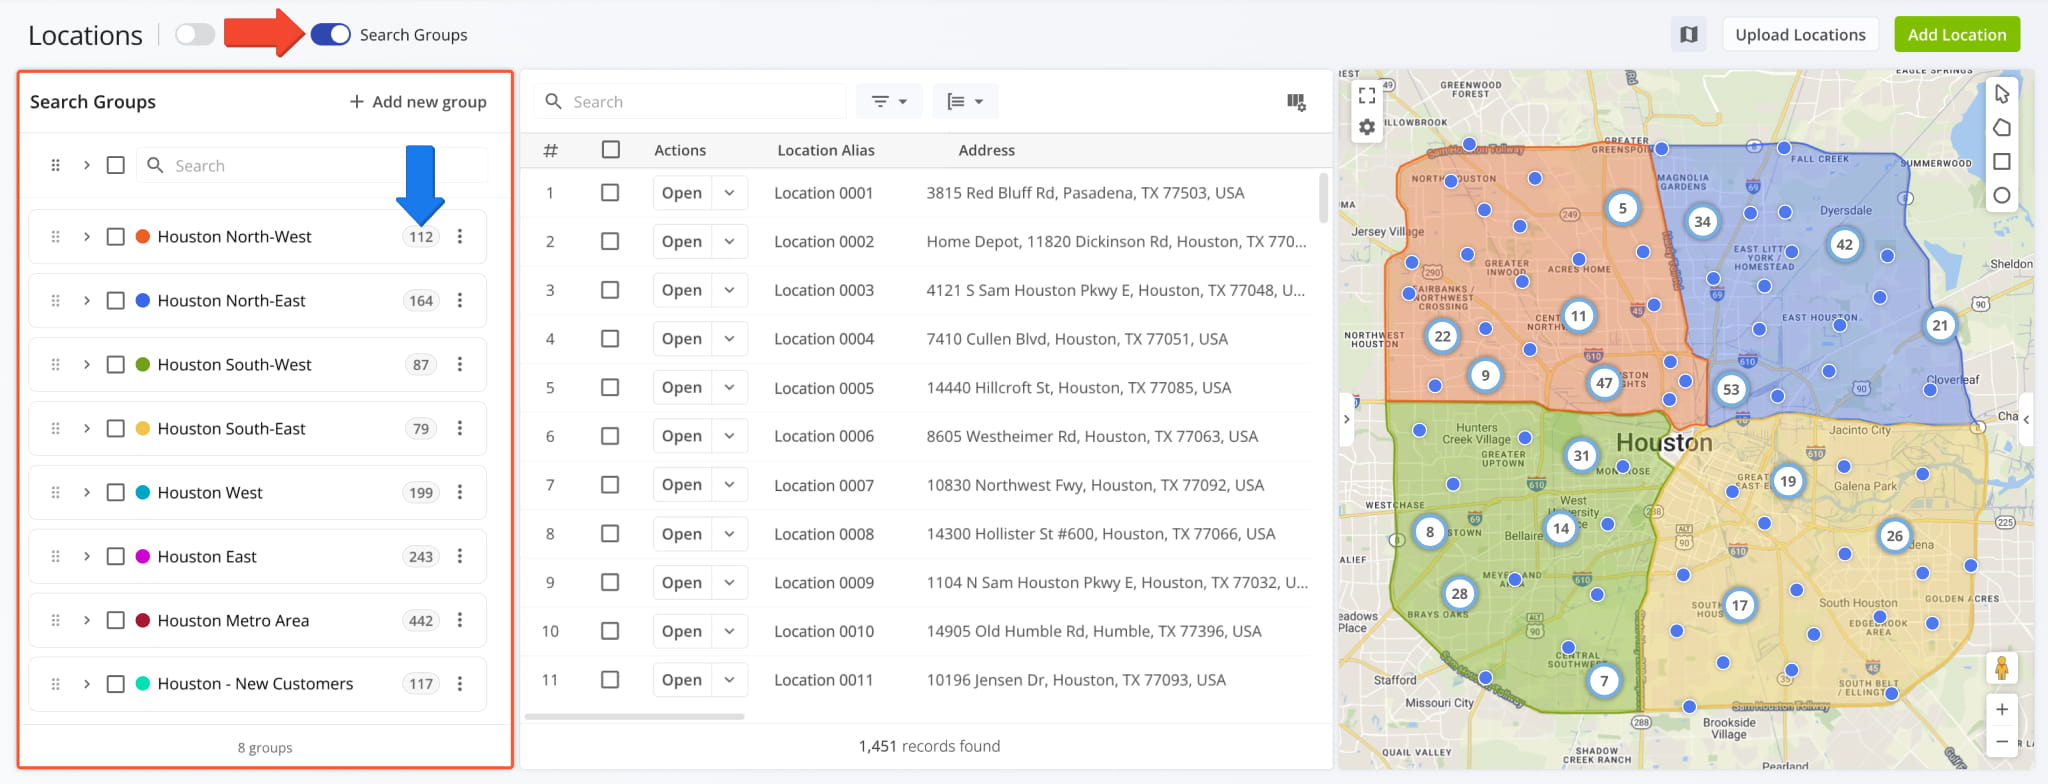This screenshot has width=2048, height=784.
Task: Open the dropdown arrow beside Open for Location 0003
Action: 730,291
